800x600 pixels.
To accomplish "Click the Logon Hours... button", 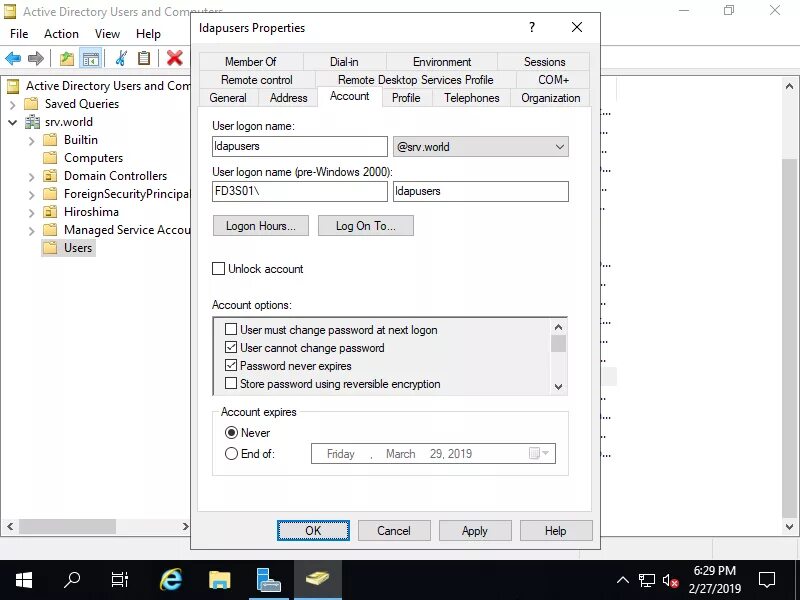I will tap(261, 226).
